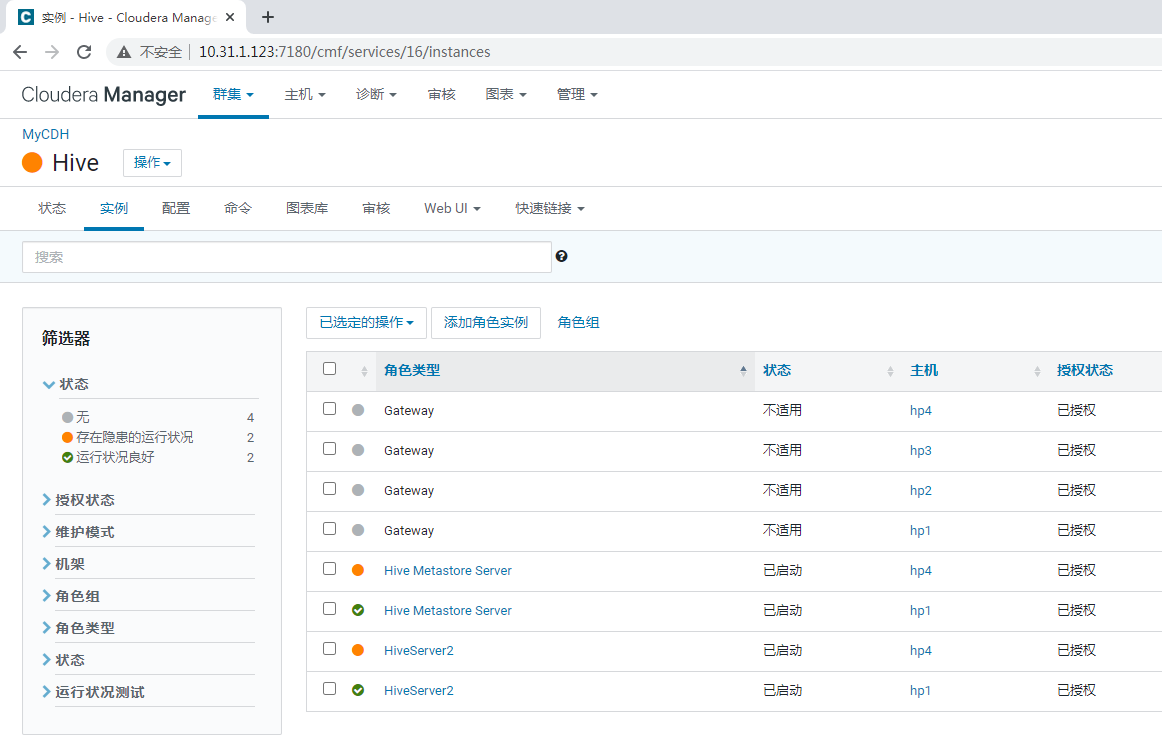Open the MyCDH cluster link

click(45, 134)
